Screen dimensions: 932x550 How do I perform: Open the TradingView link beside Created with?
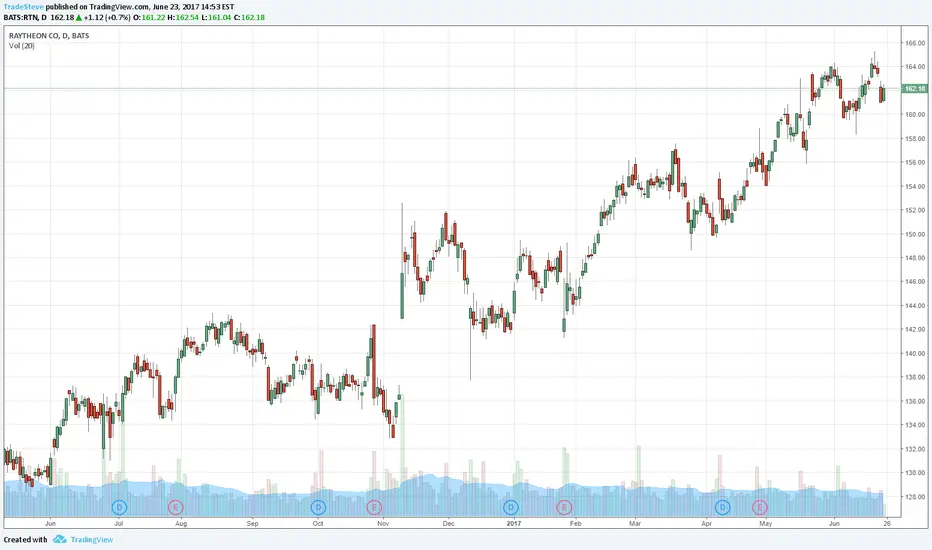tap(92, 540)
